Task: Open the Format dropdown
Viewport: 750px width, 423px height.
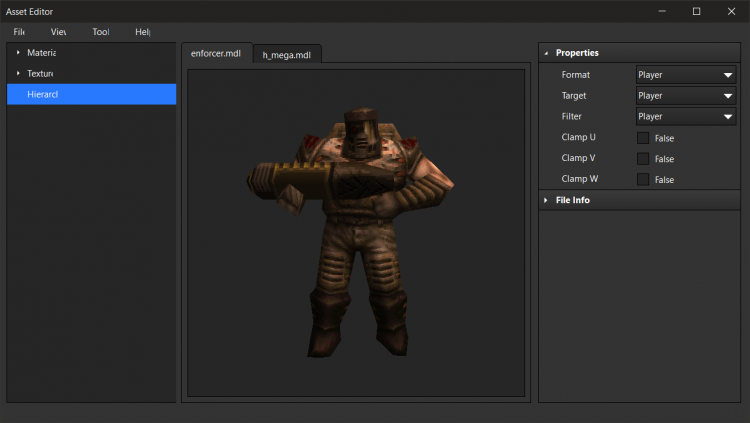Action: pos(686,75)
